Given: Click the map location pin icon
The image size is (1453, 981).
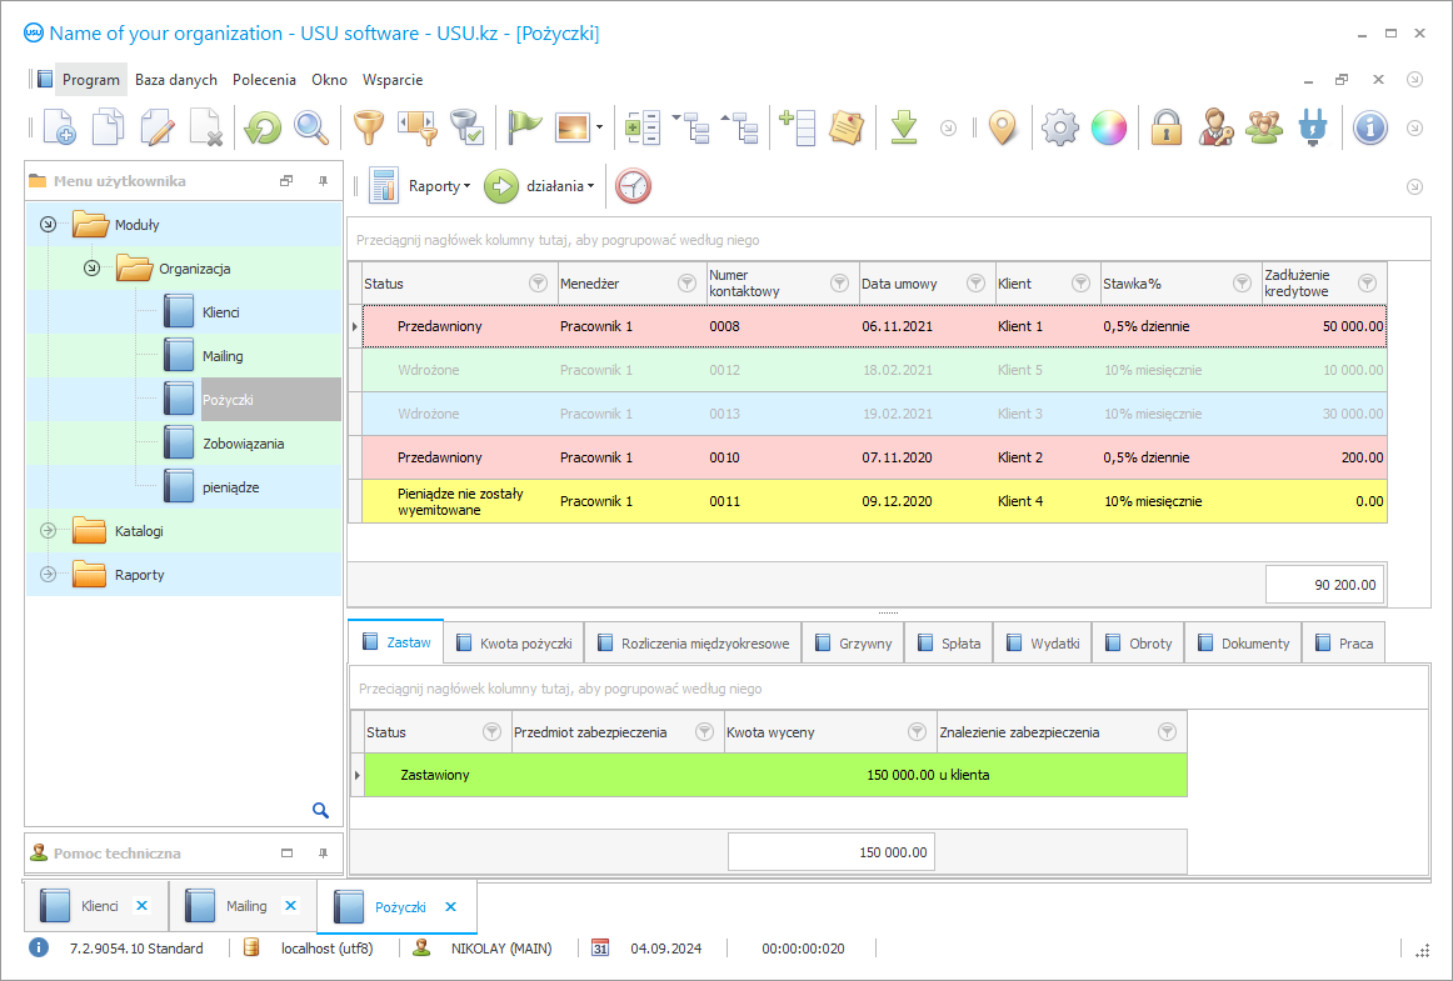Looking at the screenshot, I should tap(1002, 128).
